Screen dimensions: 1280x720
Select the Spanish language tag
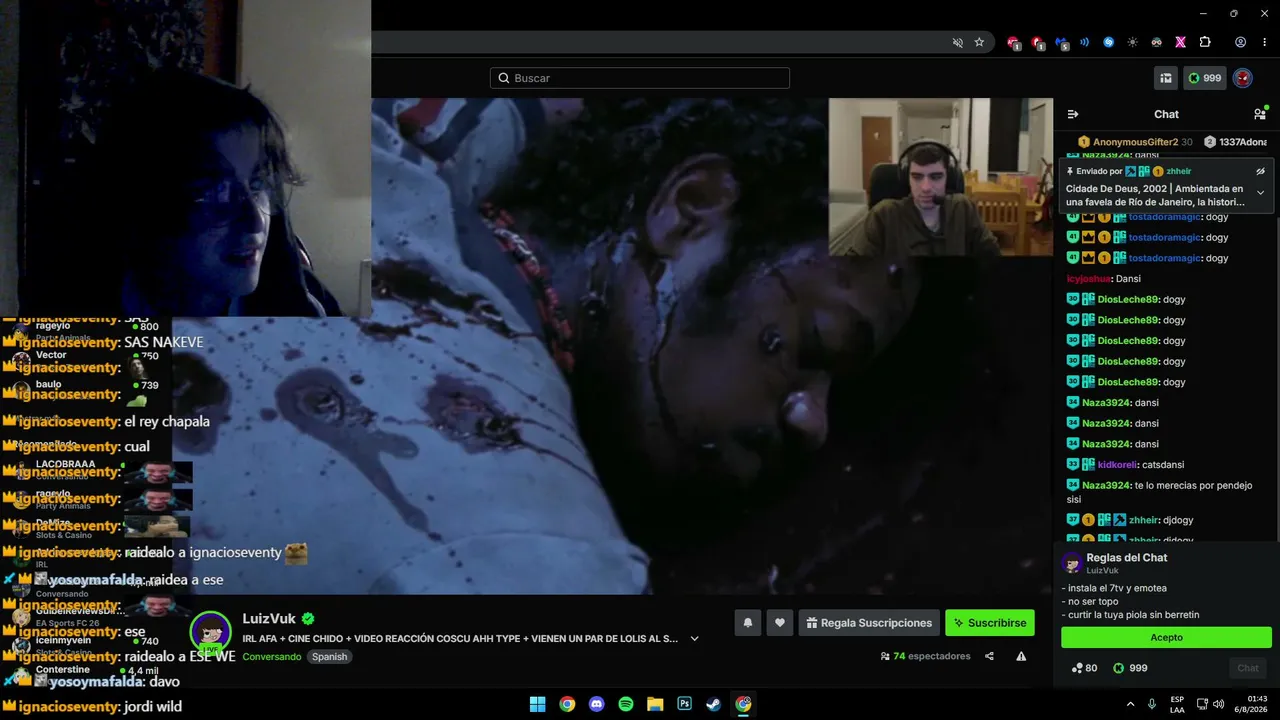(x=329, y=657)
